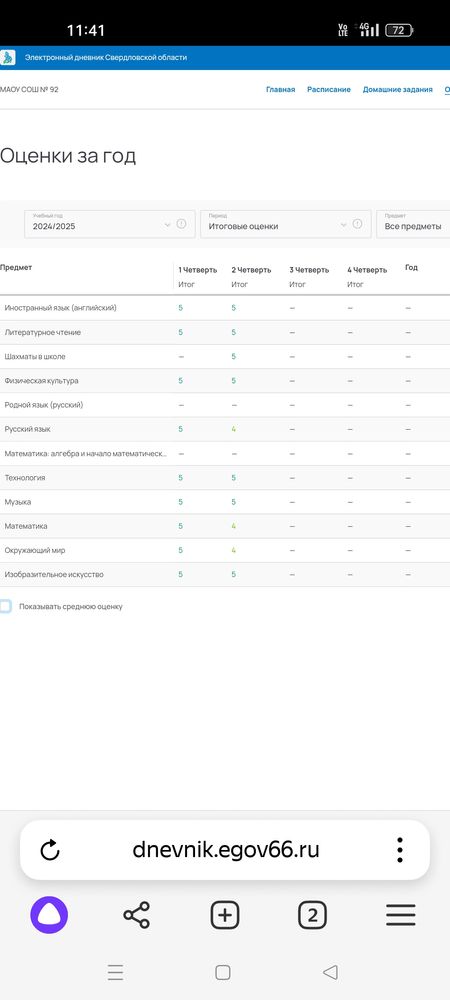The image size is (450, 1000).
Task: Tap Android back navigation triangle
Action: [x=330, y=972]
